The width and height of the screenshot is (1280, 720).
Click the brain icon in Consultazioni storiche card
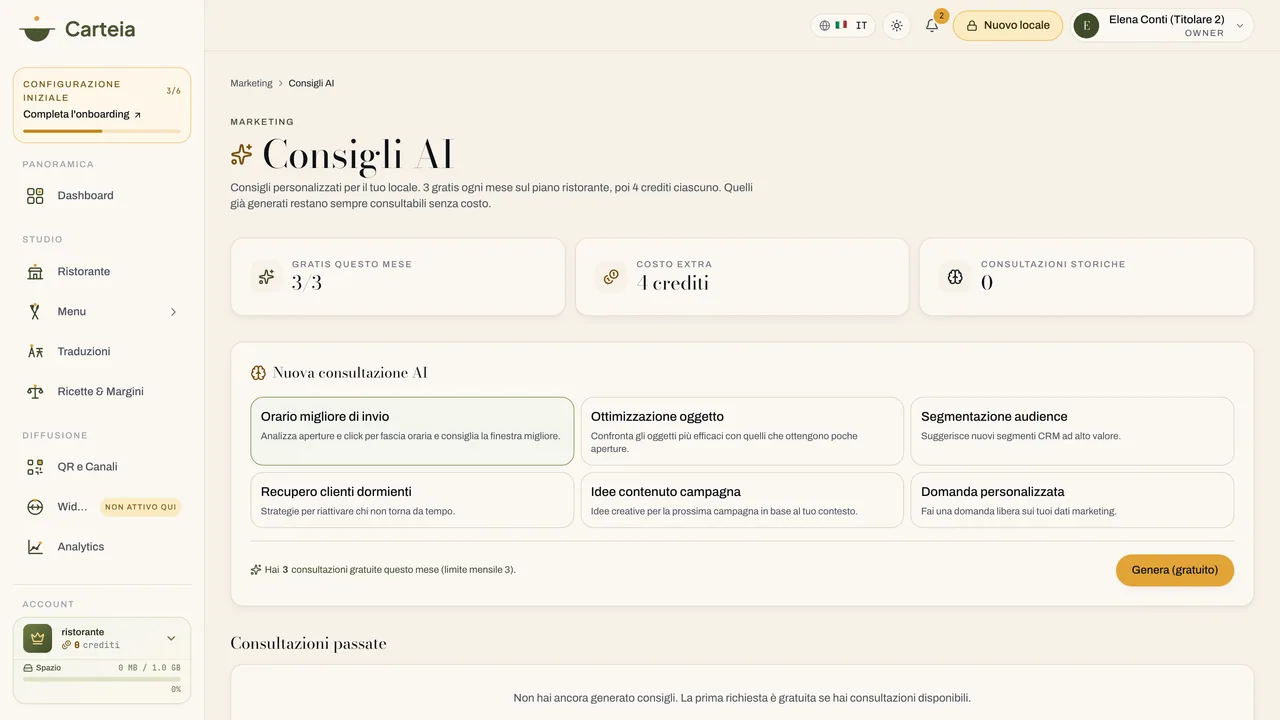955,277
